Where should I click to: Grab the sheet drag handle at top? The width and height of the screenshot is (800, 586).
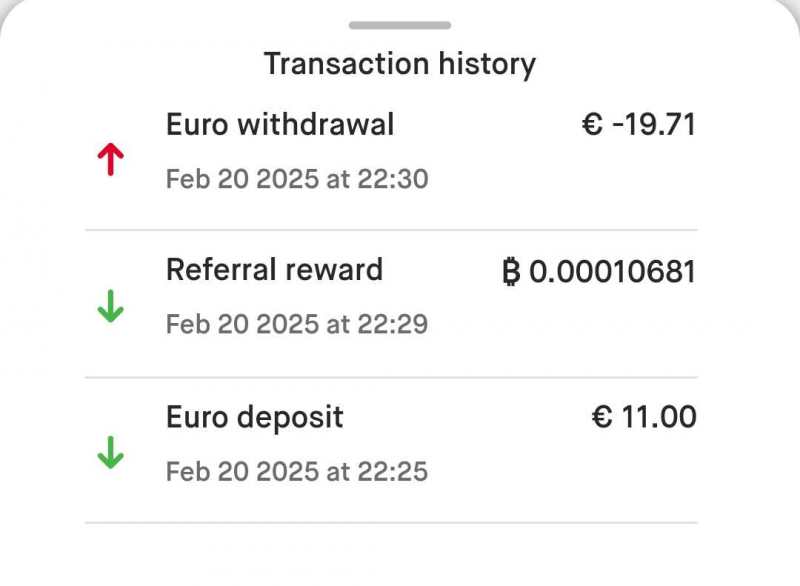(x=400, y=25)
